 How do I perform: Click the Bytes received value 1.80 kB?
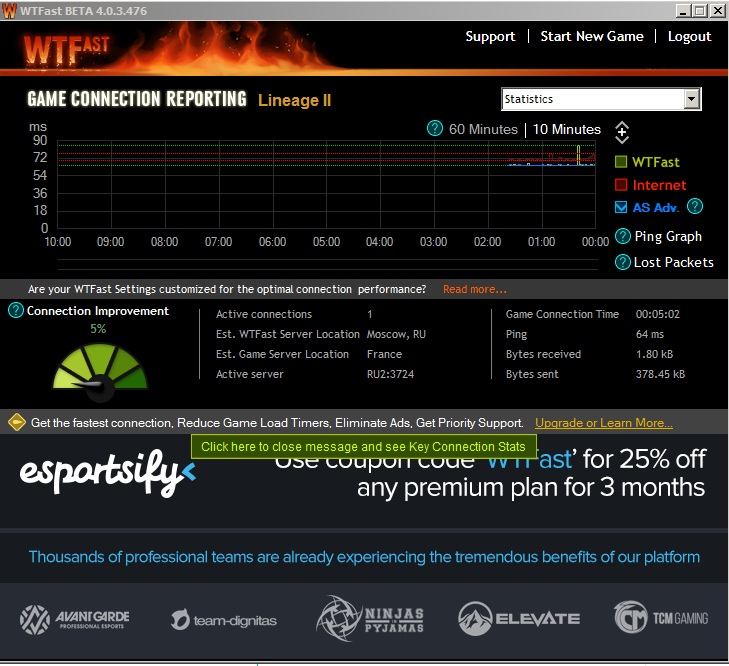coord(654,354)
